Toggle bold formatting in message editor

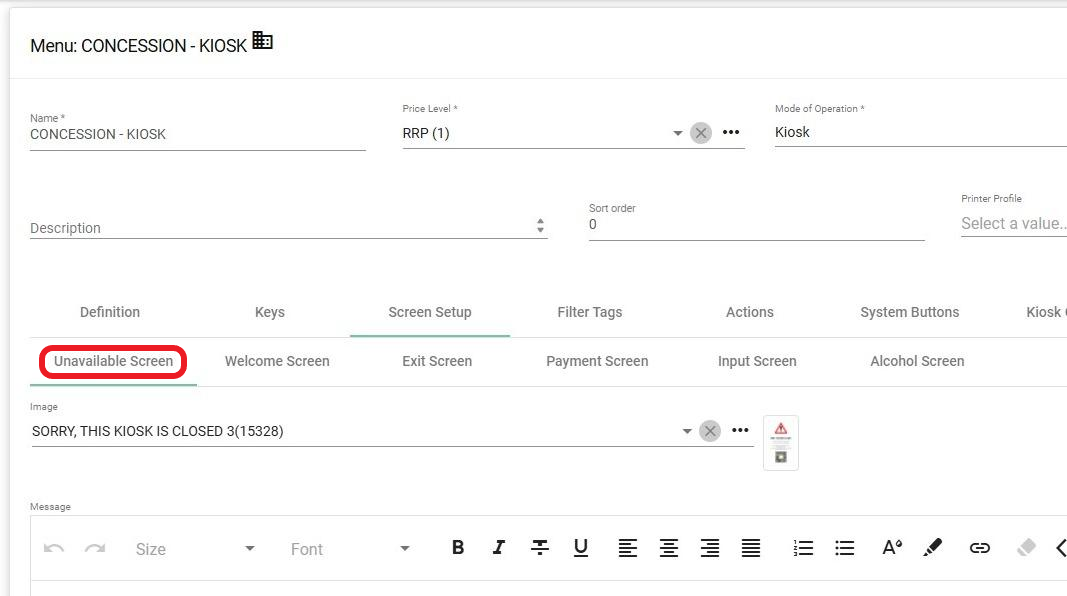tap(458, 548)
